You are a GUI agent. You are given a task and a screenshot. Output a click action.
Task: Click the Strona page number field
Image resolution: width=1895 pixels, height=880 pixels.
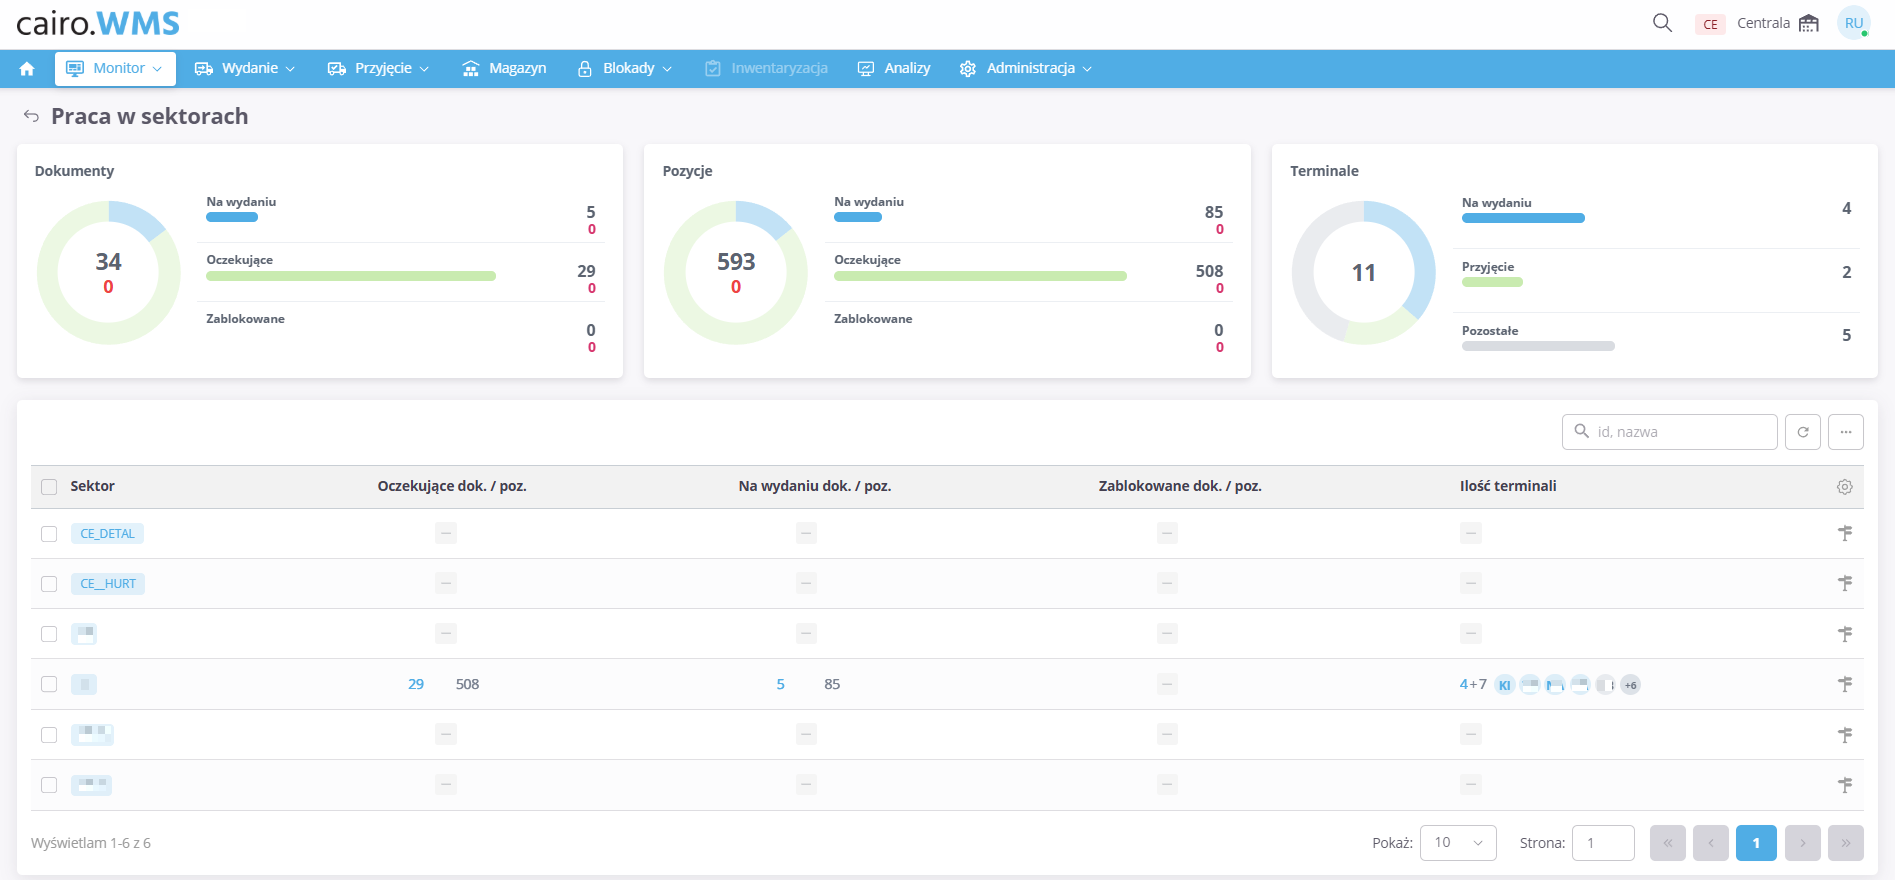tap(1603, 843)
